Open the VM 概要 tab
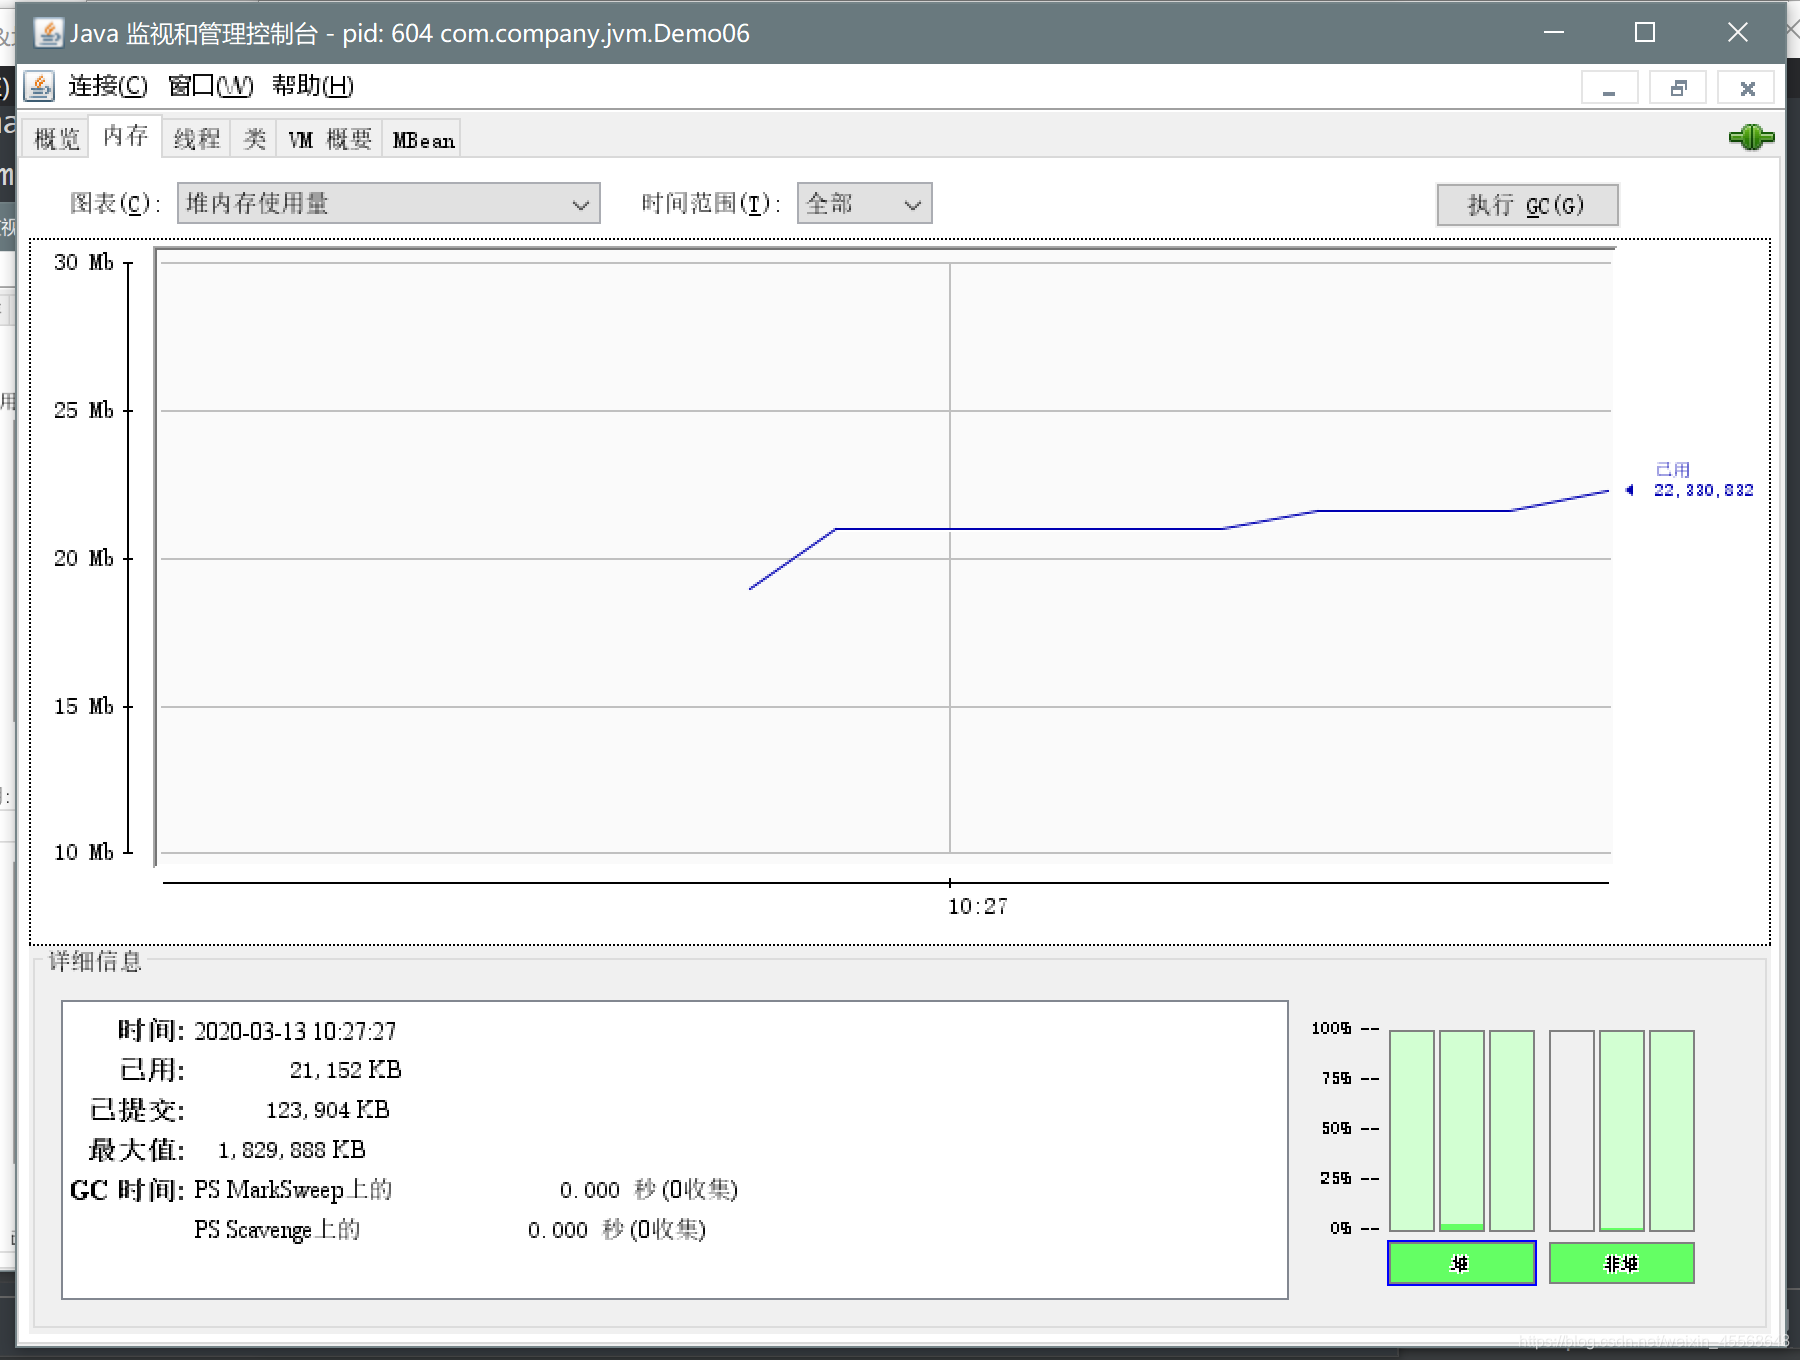The height and width of the screenshot is (1360, 1800). (x=330, y=139)
